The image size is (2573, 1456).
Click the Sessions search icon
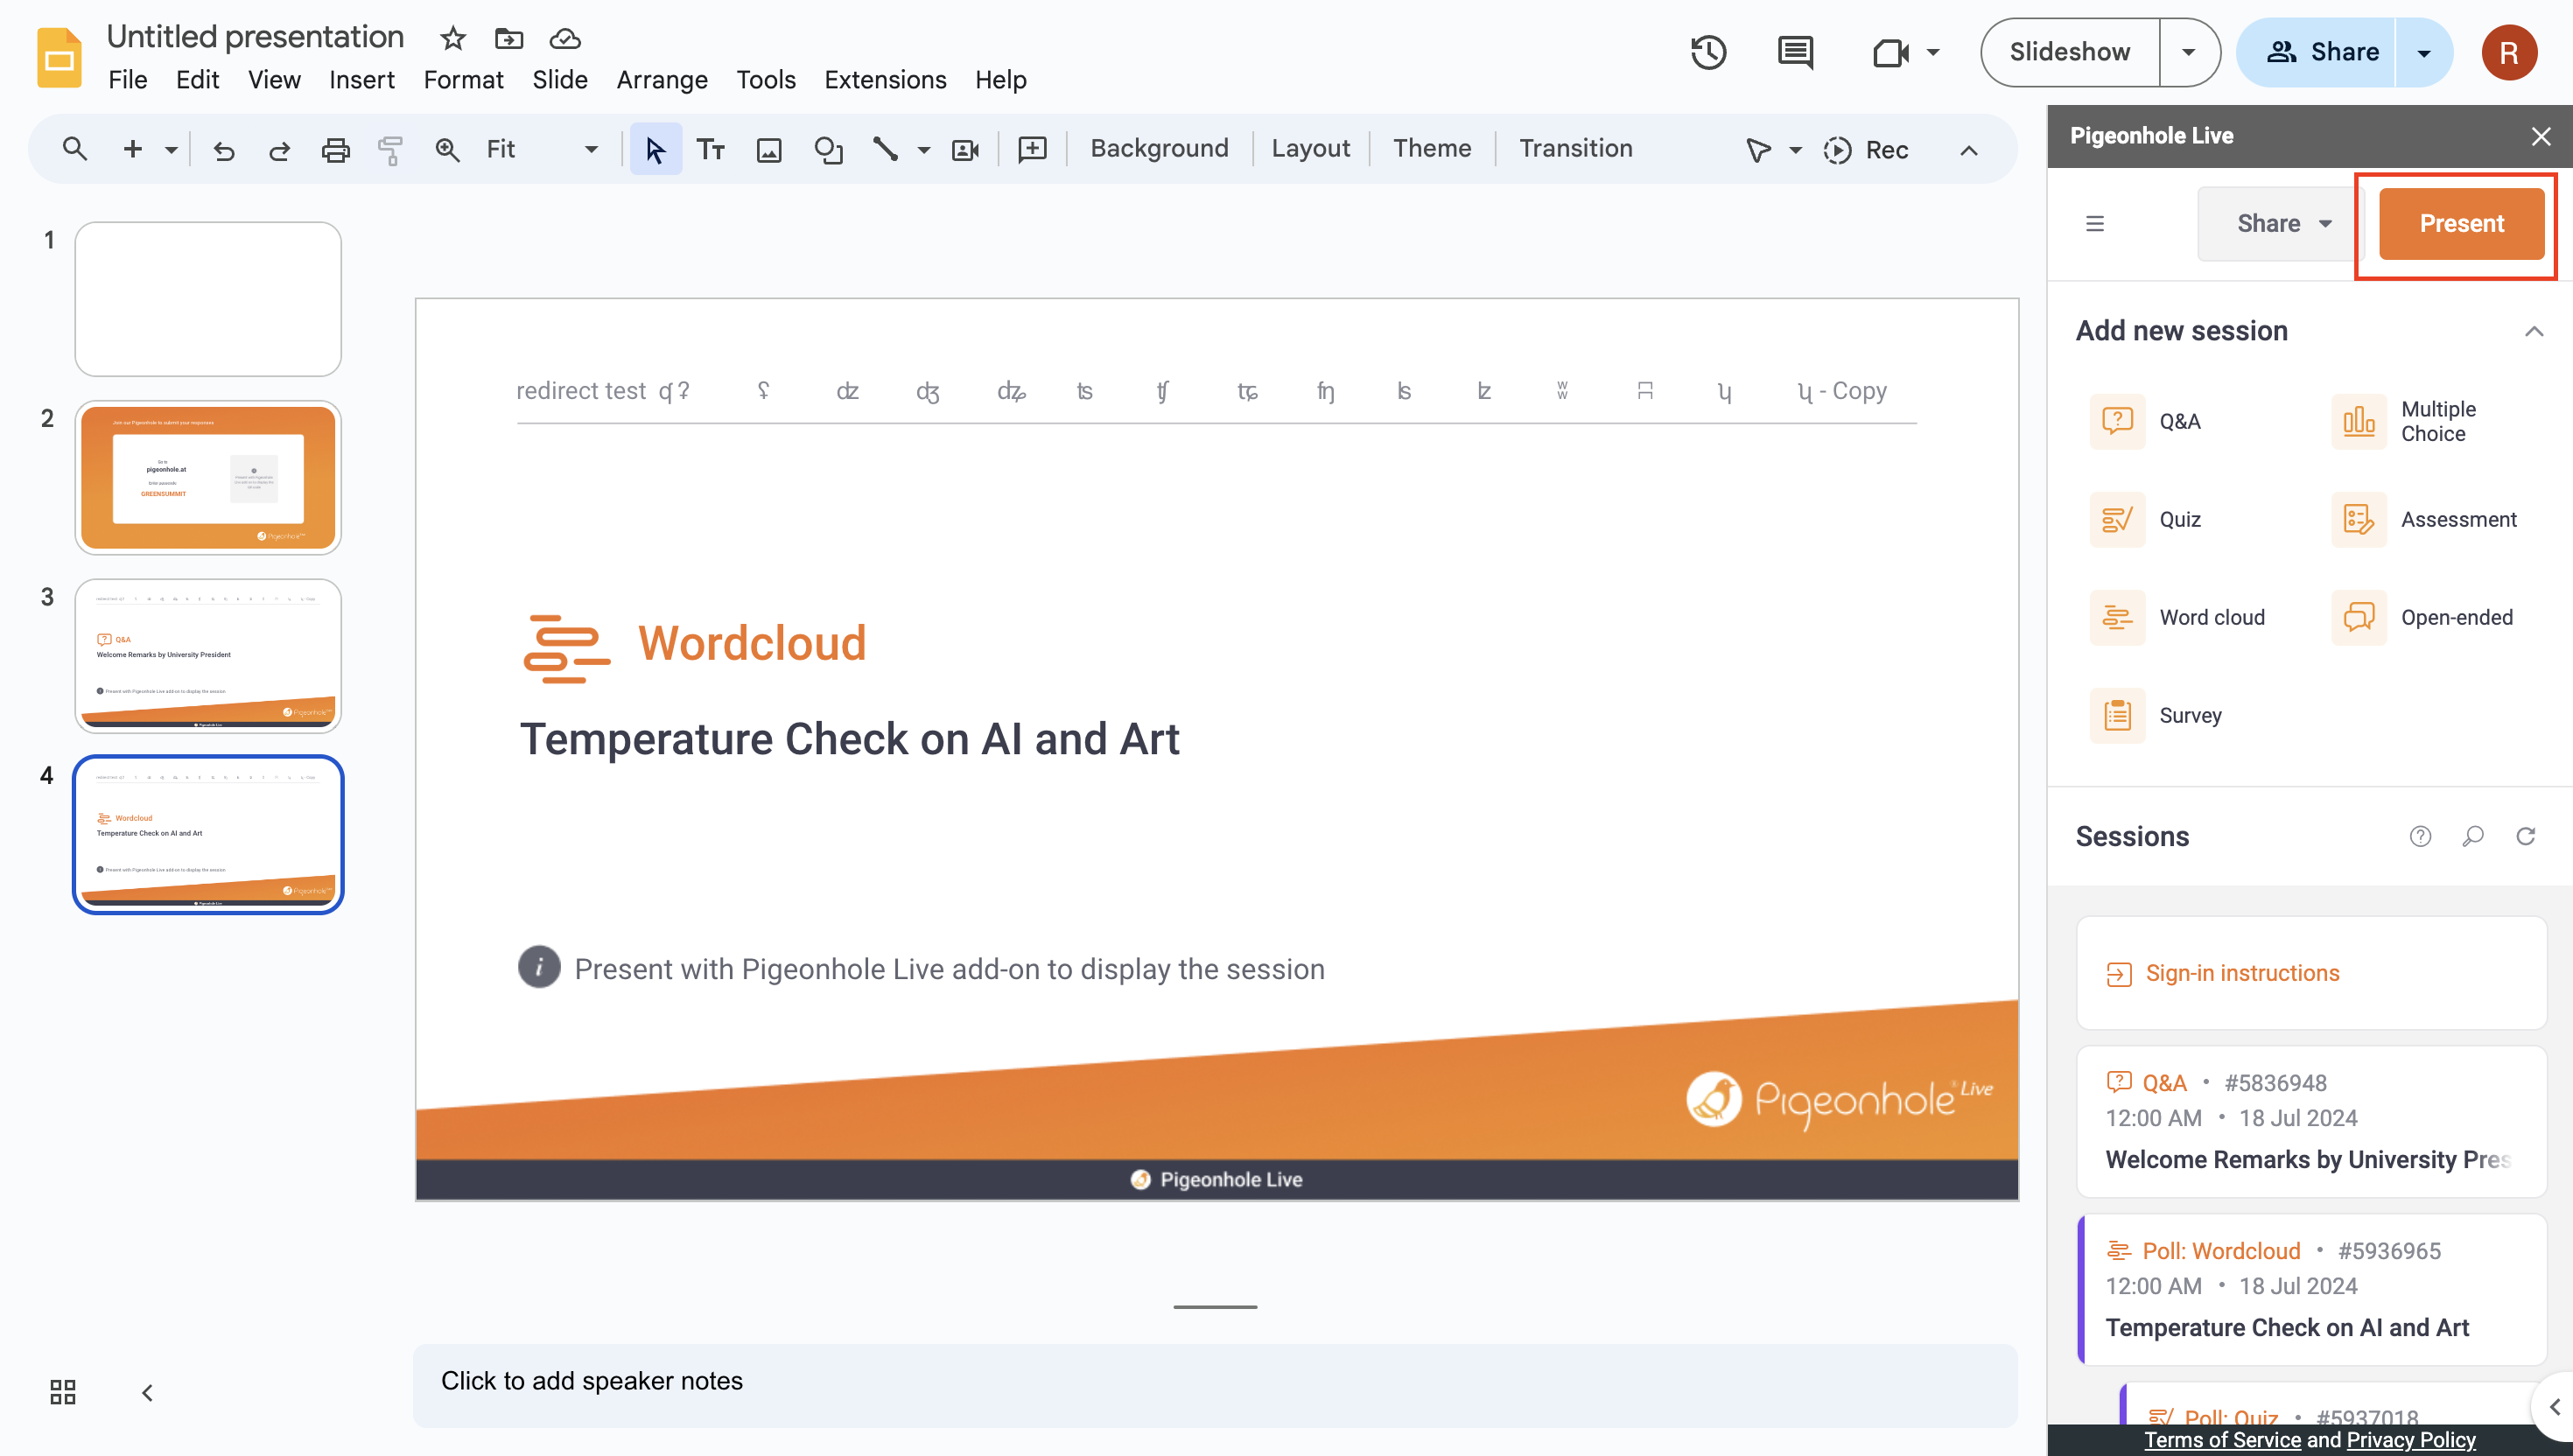click(2473, 836)
